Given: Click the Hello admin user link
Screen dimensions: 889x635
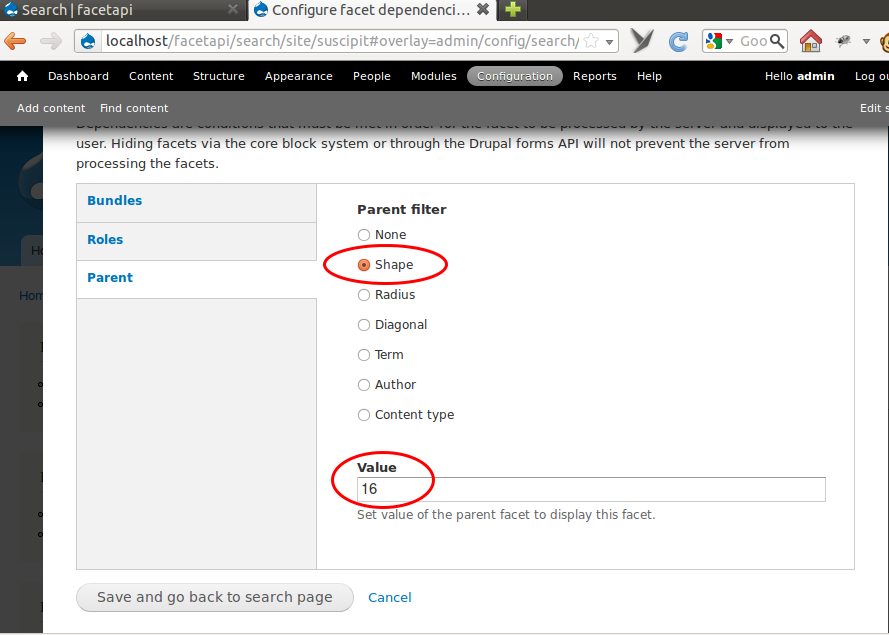Looking at the screenshot, I should click(x=799, y=76).
